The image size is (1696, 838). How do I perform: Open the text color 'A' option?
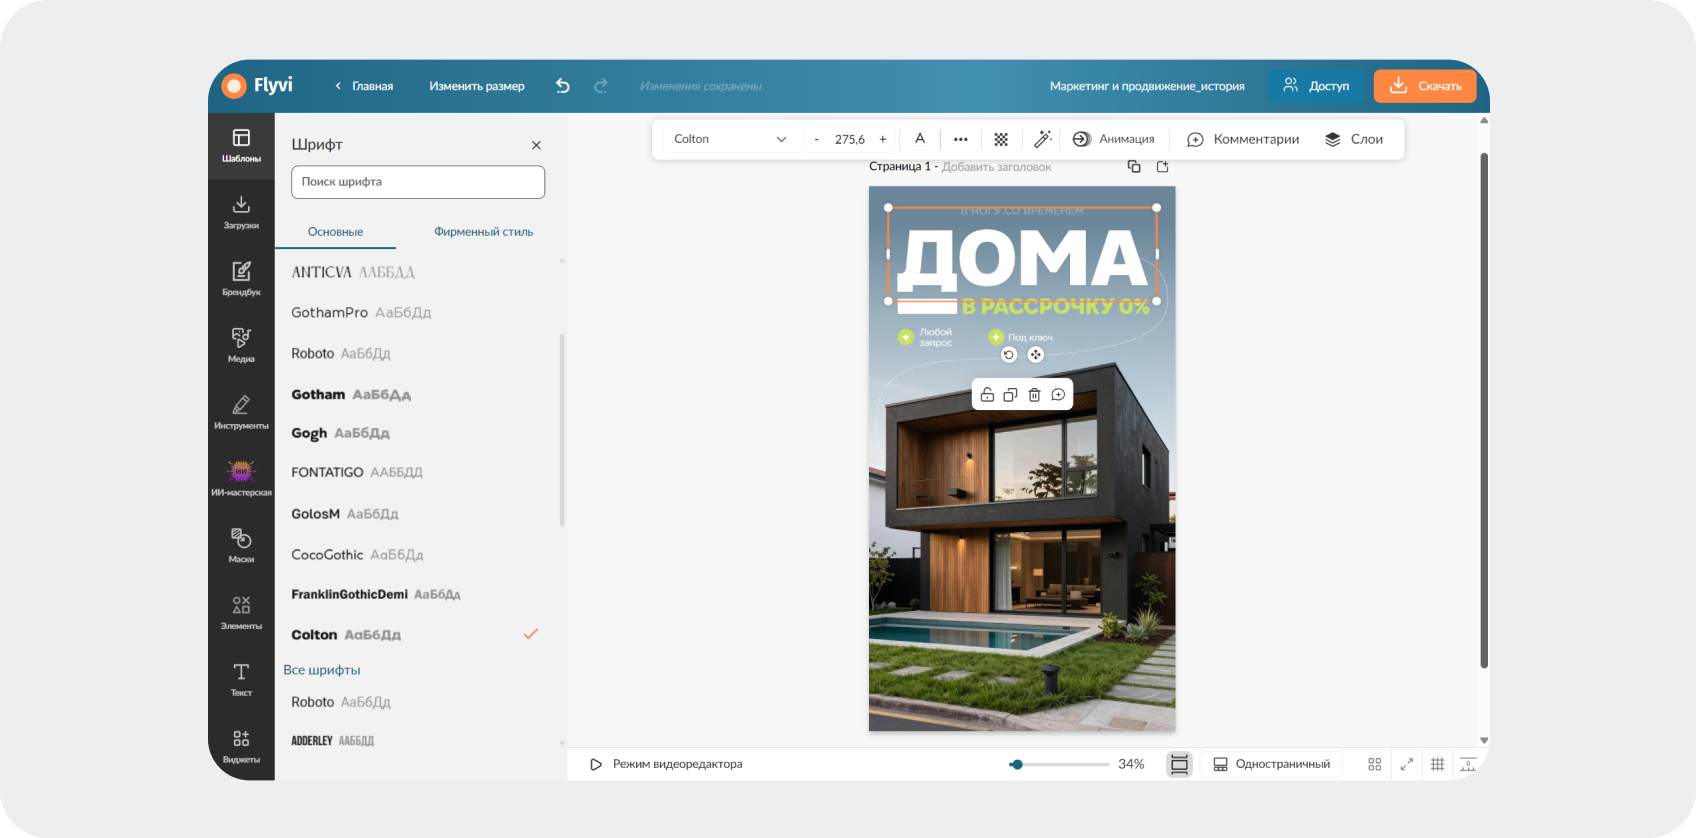pyautogui.click(x=920, y=139)
